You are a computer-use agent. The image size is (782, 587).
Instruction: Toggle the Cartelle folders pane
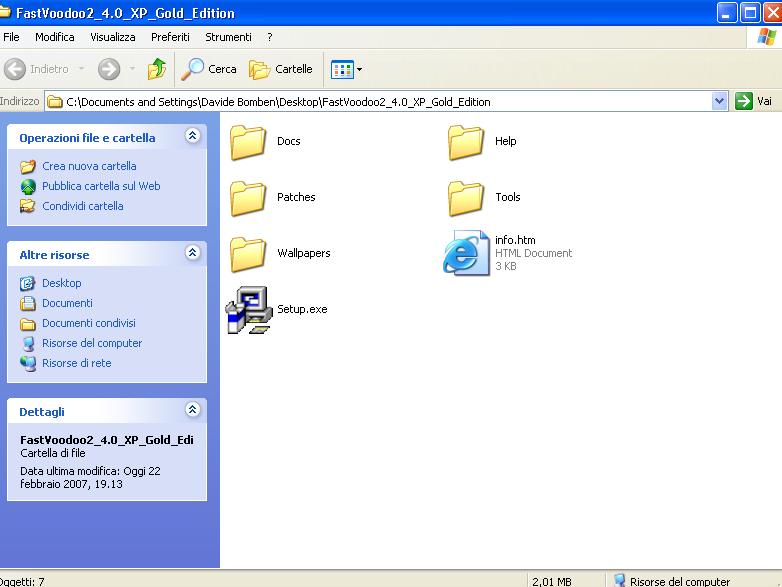(281, 69)
